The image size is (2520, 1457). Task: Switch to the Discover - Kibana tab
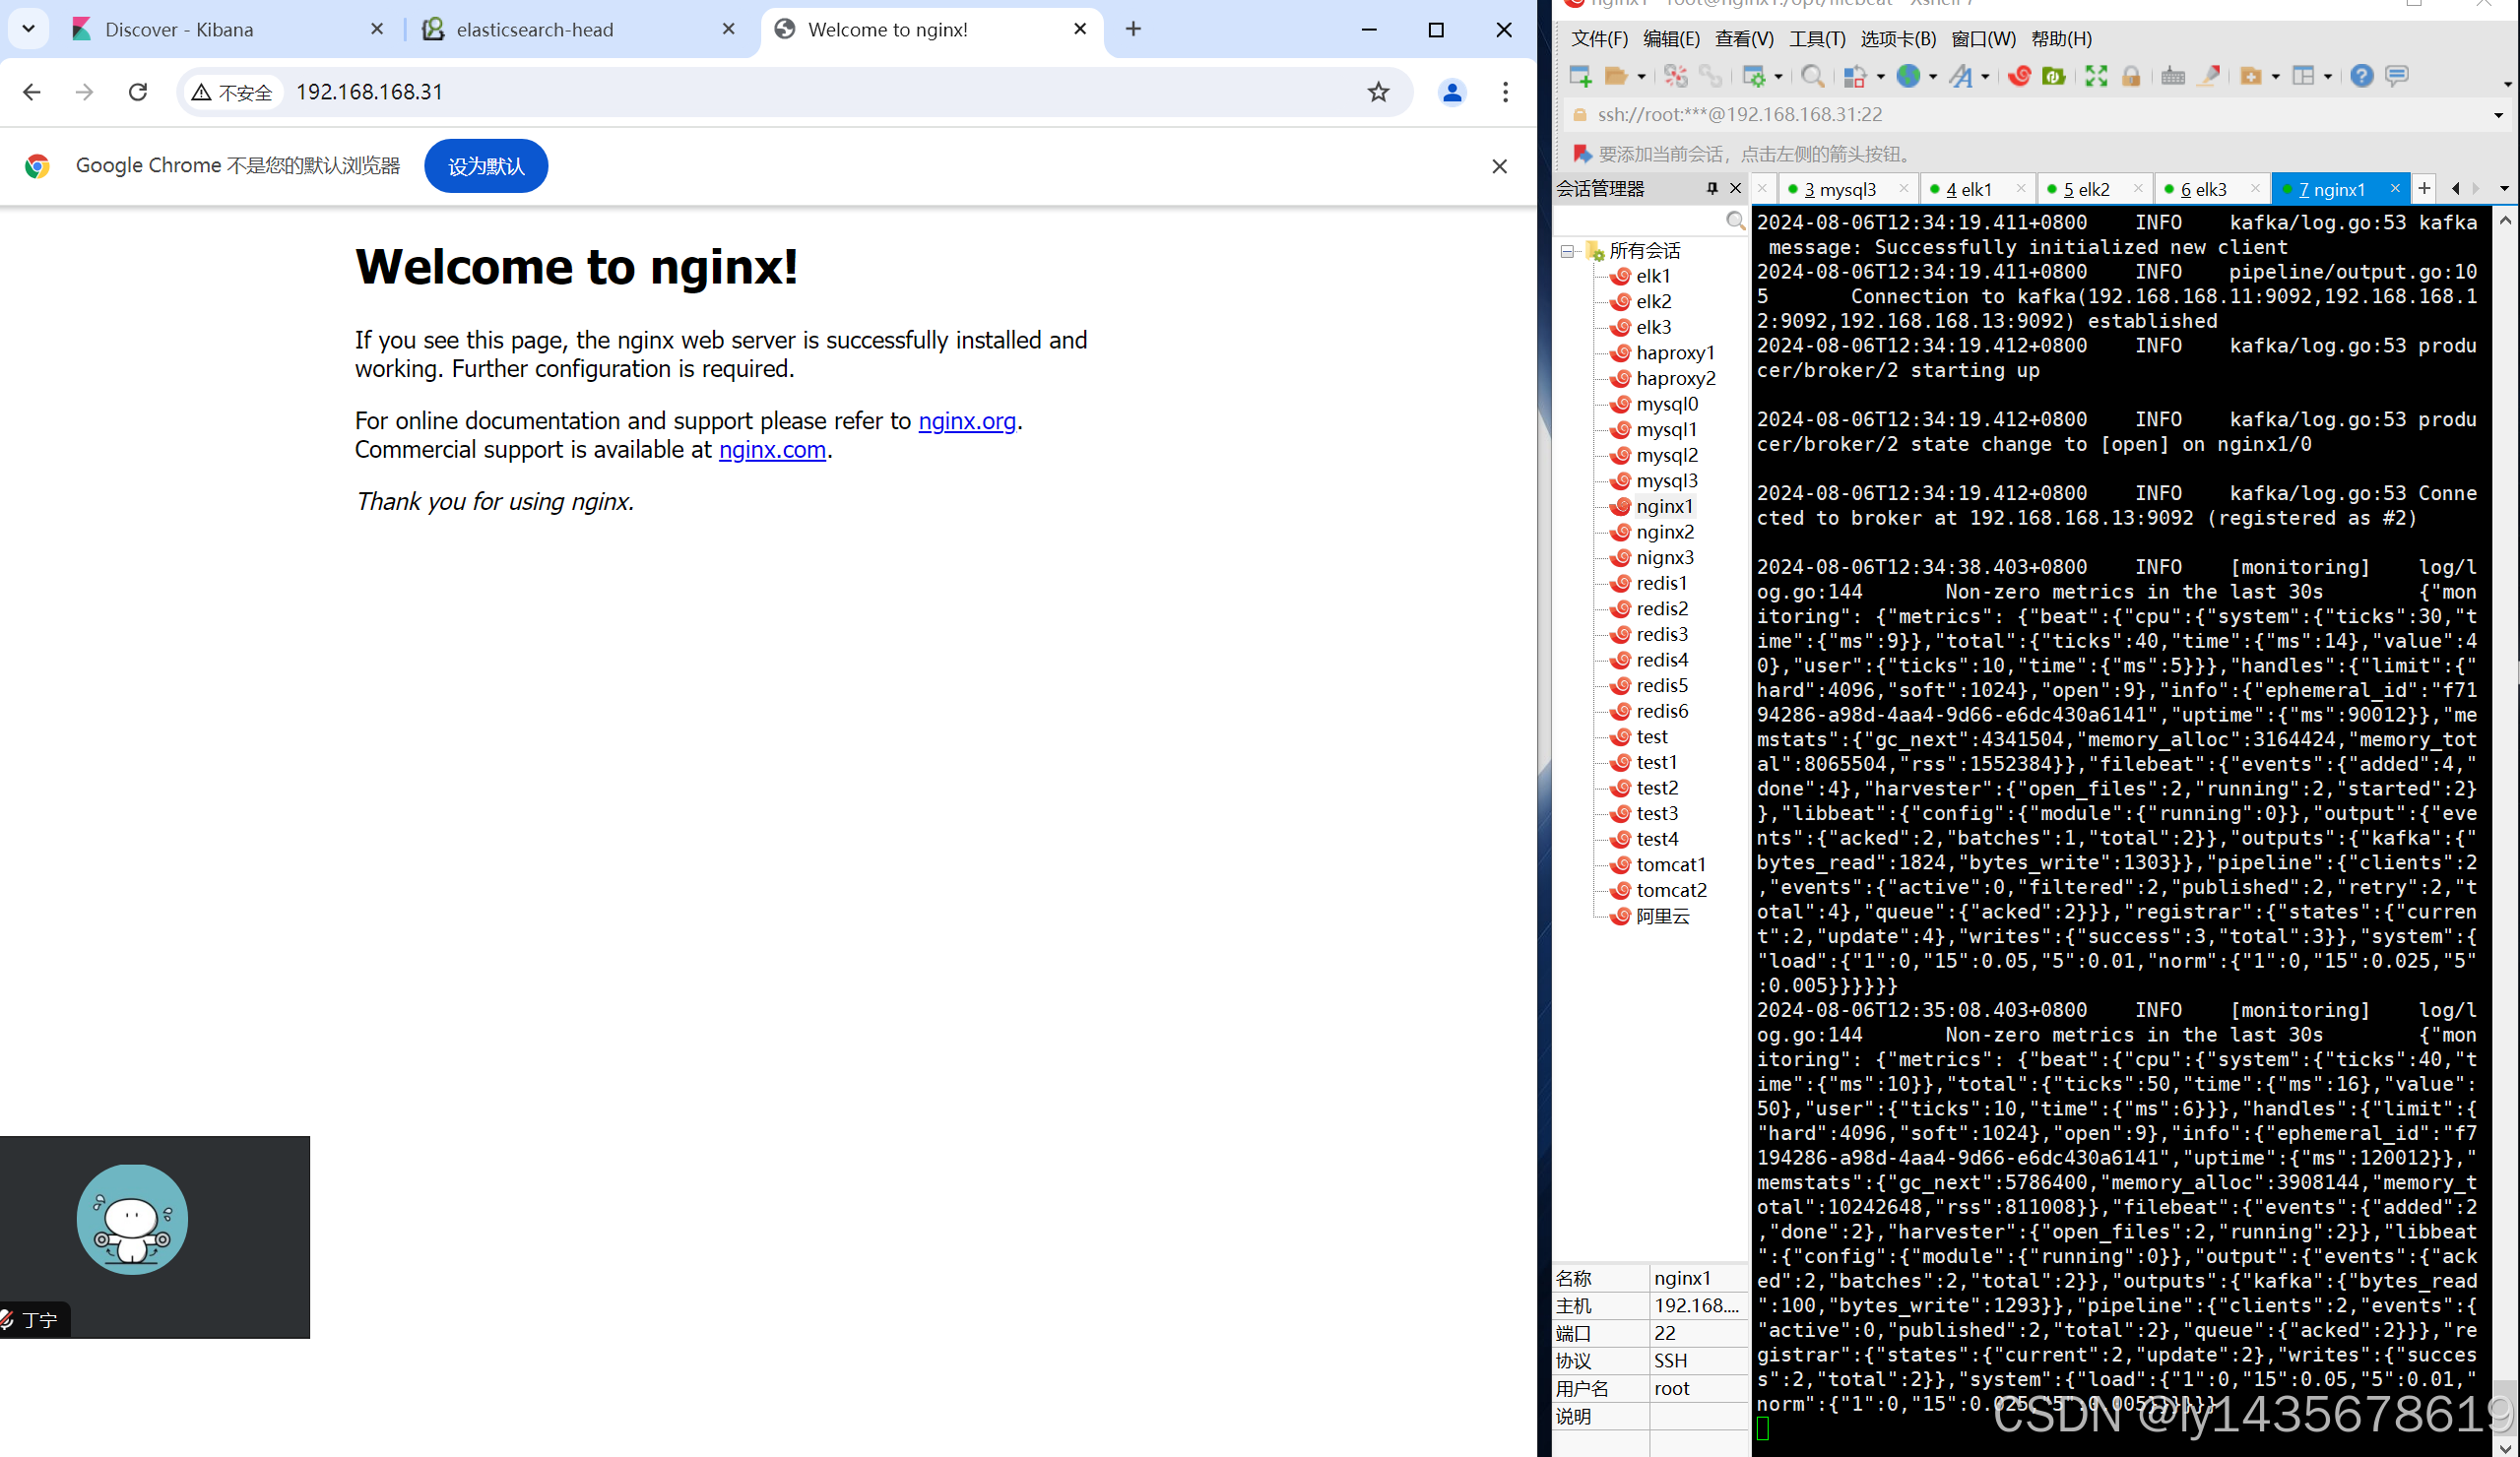coord(229,30)
